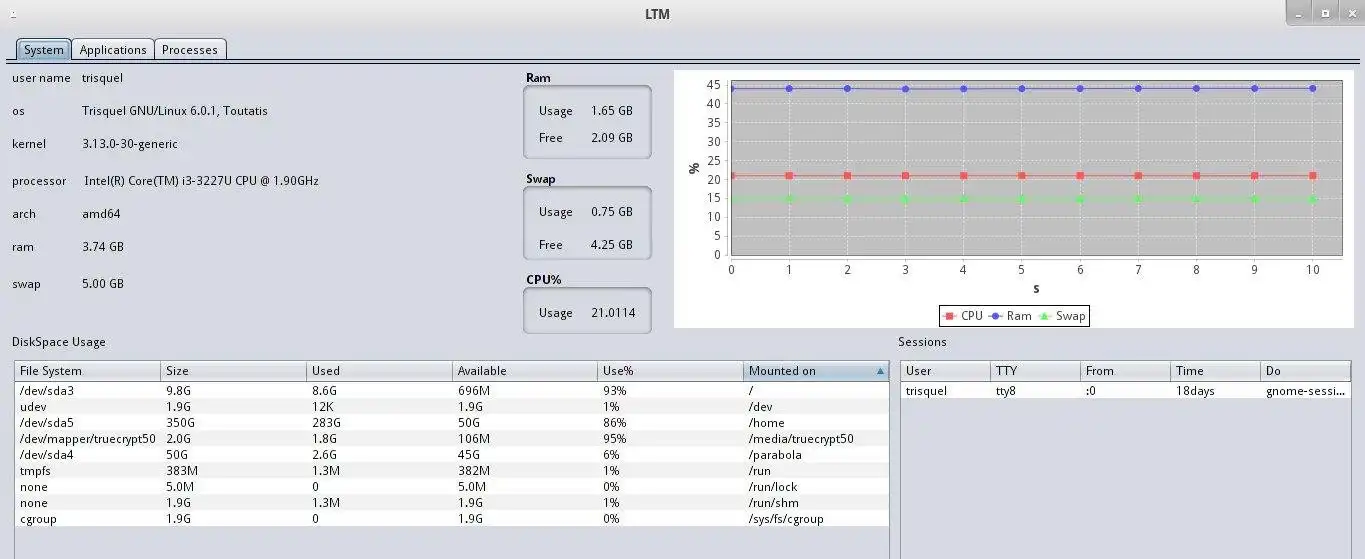The width and height of the screenshot is (1365, 559).
Task: Select the udev file system row
Action: pos(452,406)
